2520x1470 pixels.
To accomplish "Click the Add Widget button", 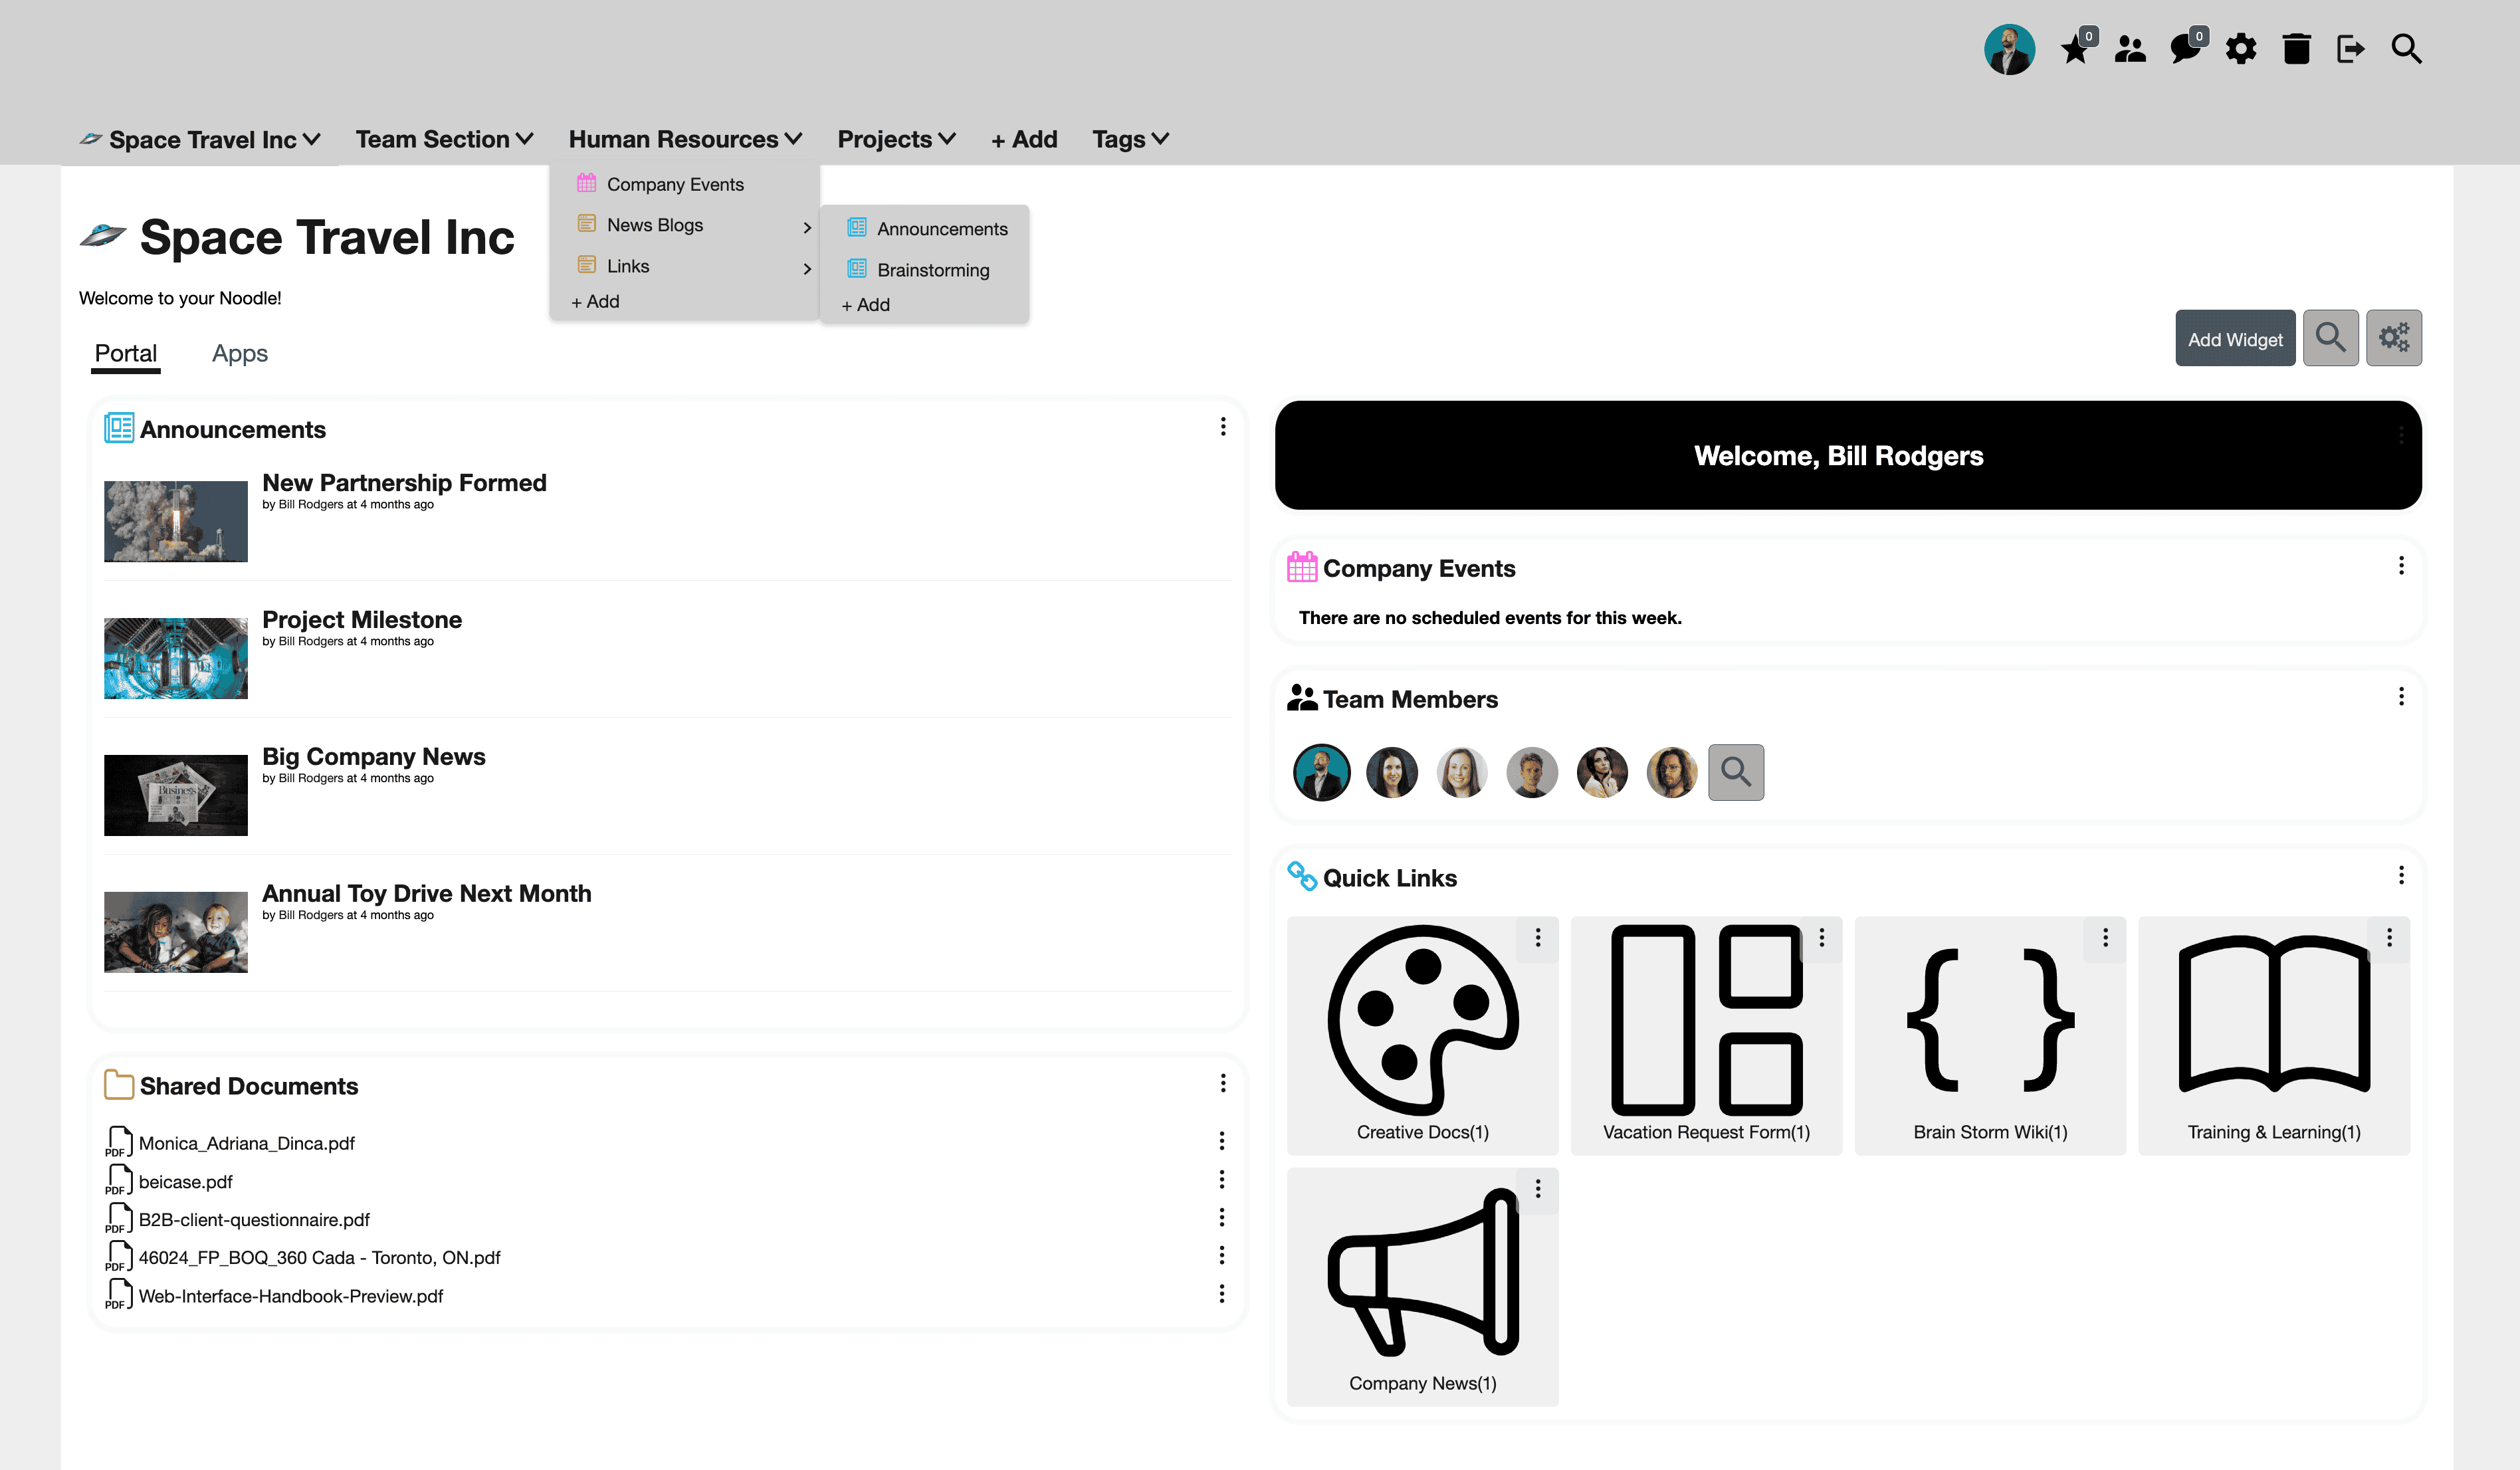I will pyautogui.click(x=2235, y=338).
